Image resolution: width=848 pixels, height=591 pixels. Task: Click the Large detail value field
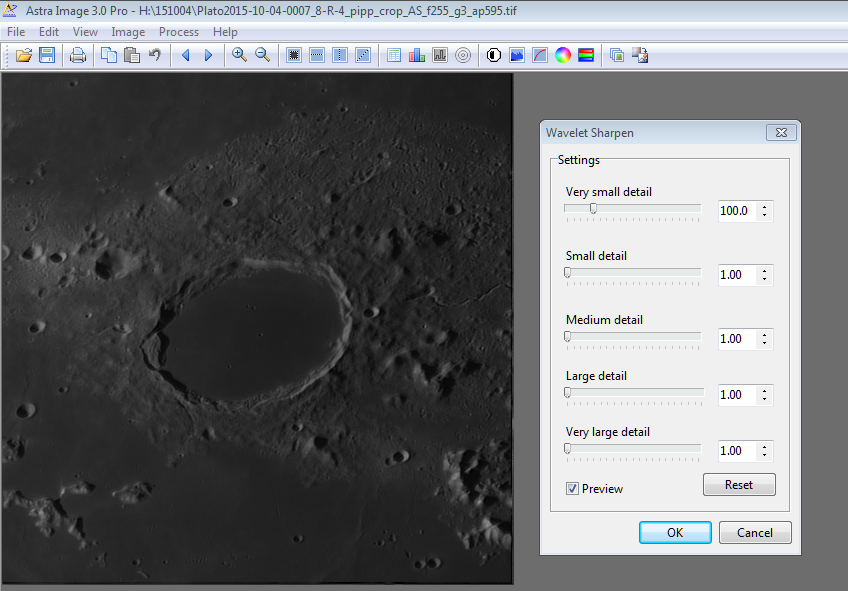click(x=737, y=395)
